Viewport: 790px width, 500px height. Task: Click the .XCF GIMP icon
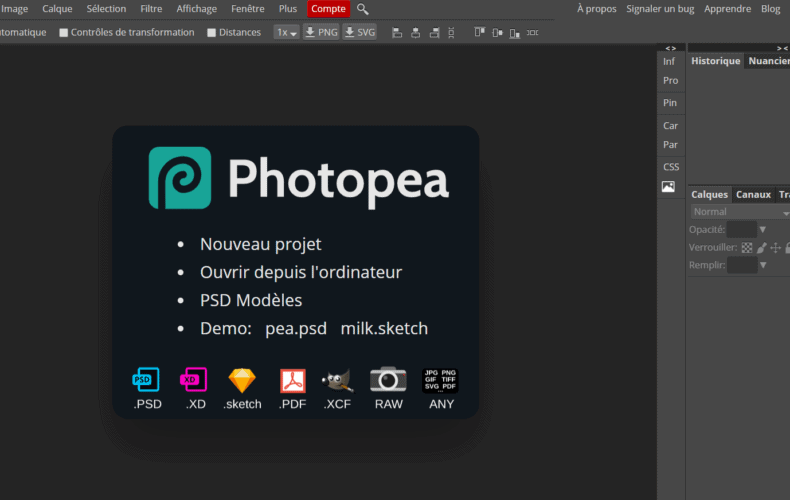pyautogui.click(x=337, y=381)
